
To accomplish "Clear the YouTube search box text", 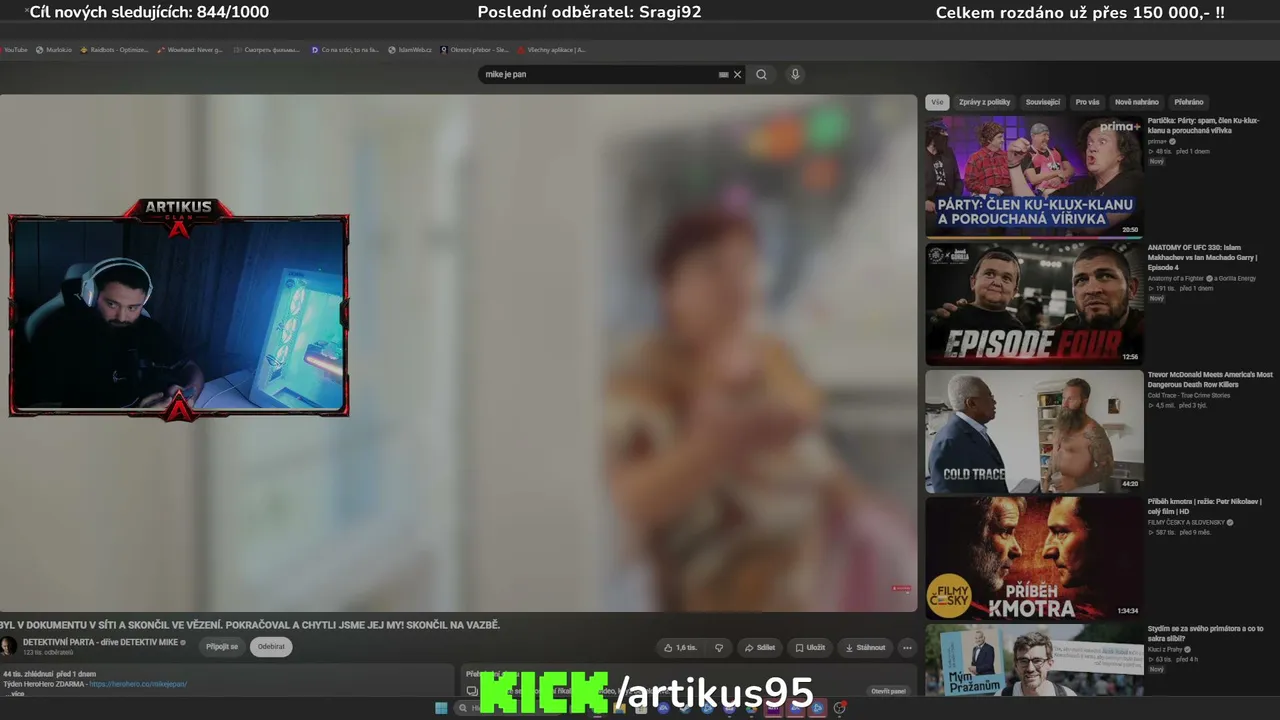I will pyautogui.click(x=738, y=74).
